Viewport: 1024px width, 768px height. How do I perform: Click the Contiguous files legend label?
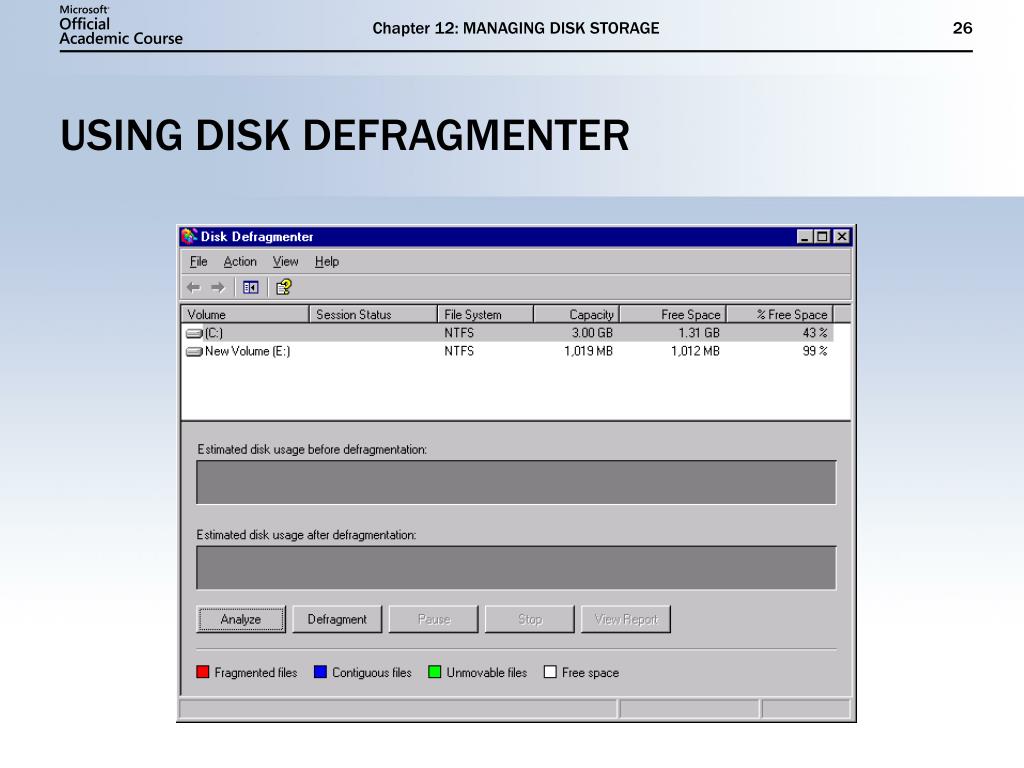coord(372,673)
